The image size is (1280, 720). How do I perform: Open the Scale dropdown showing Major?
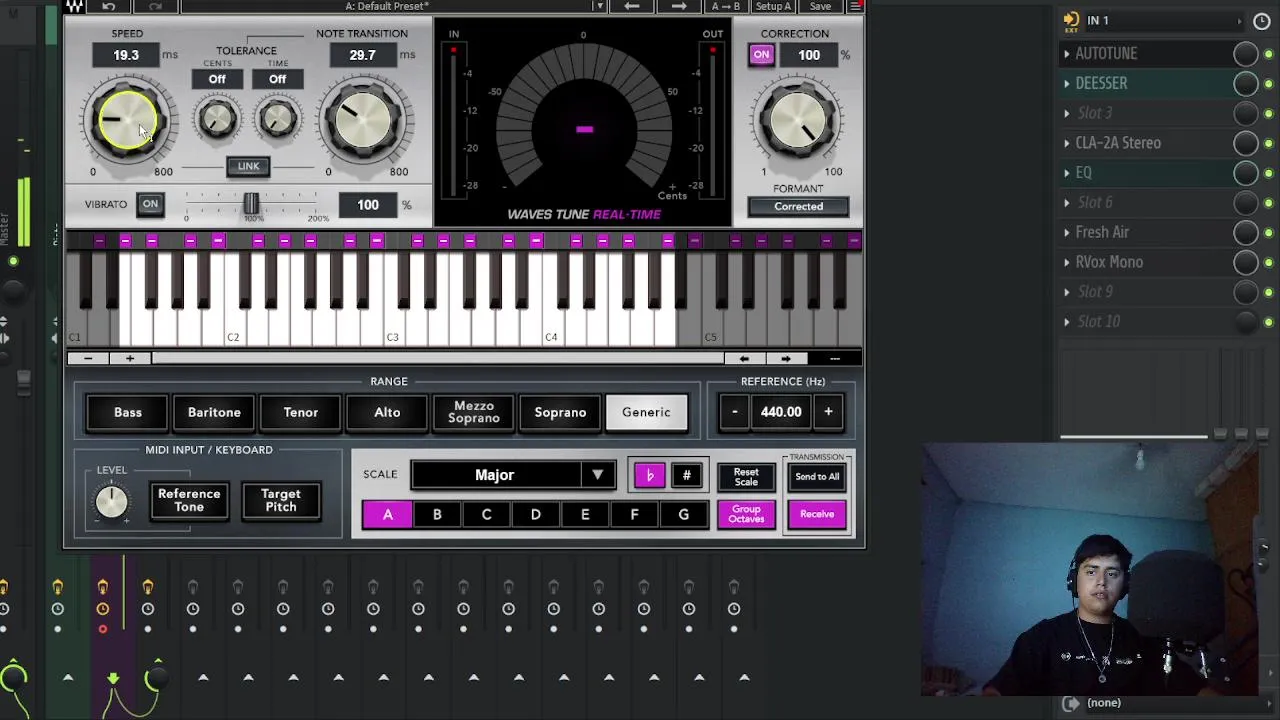pos(513,475)
